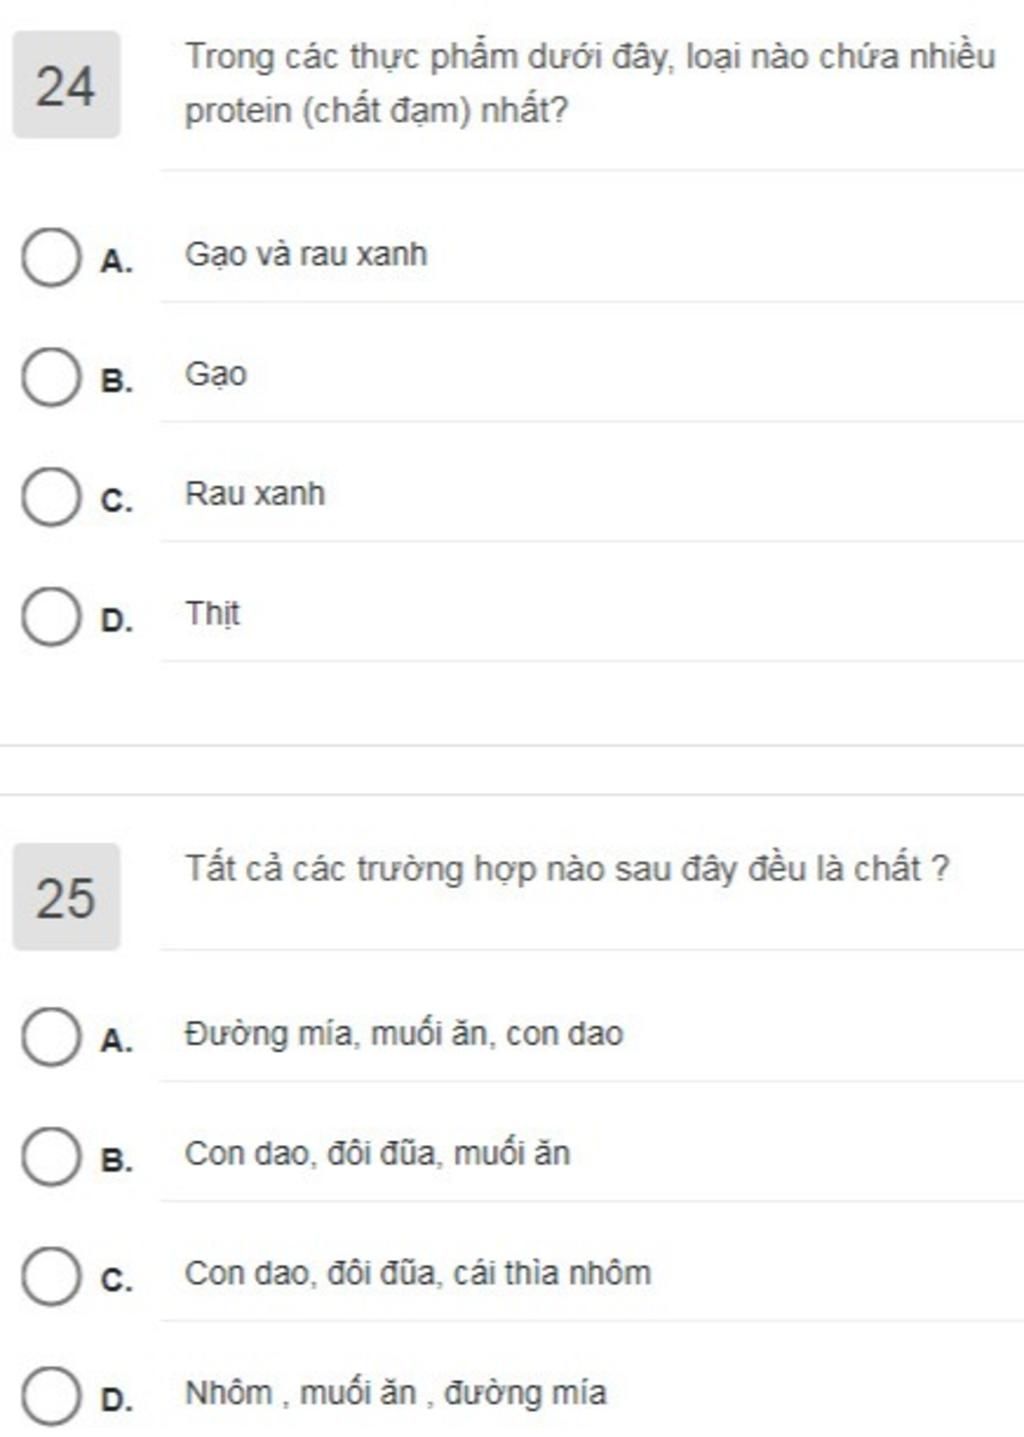Click the question number 25 badge
This screenshot has width=1024, height=1437.
tap(66, 897)
